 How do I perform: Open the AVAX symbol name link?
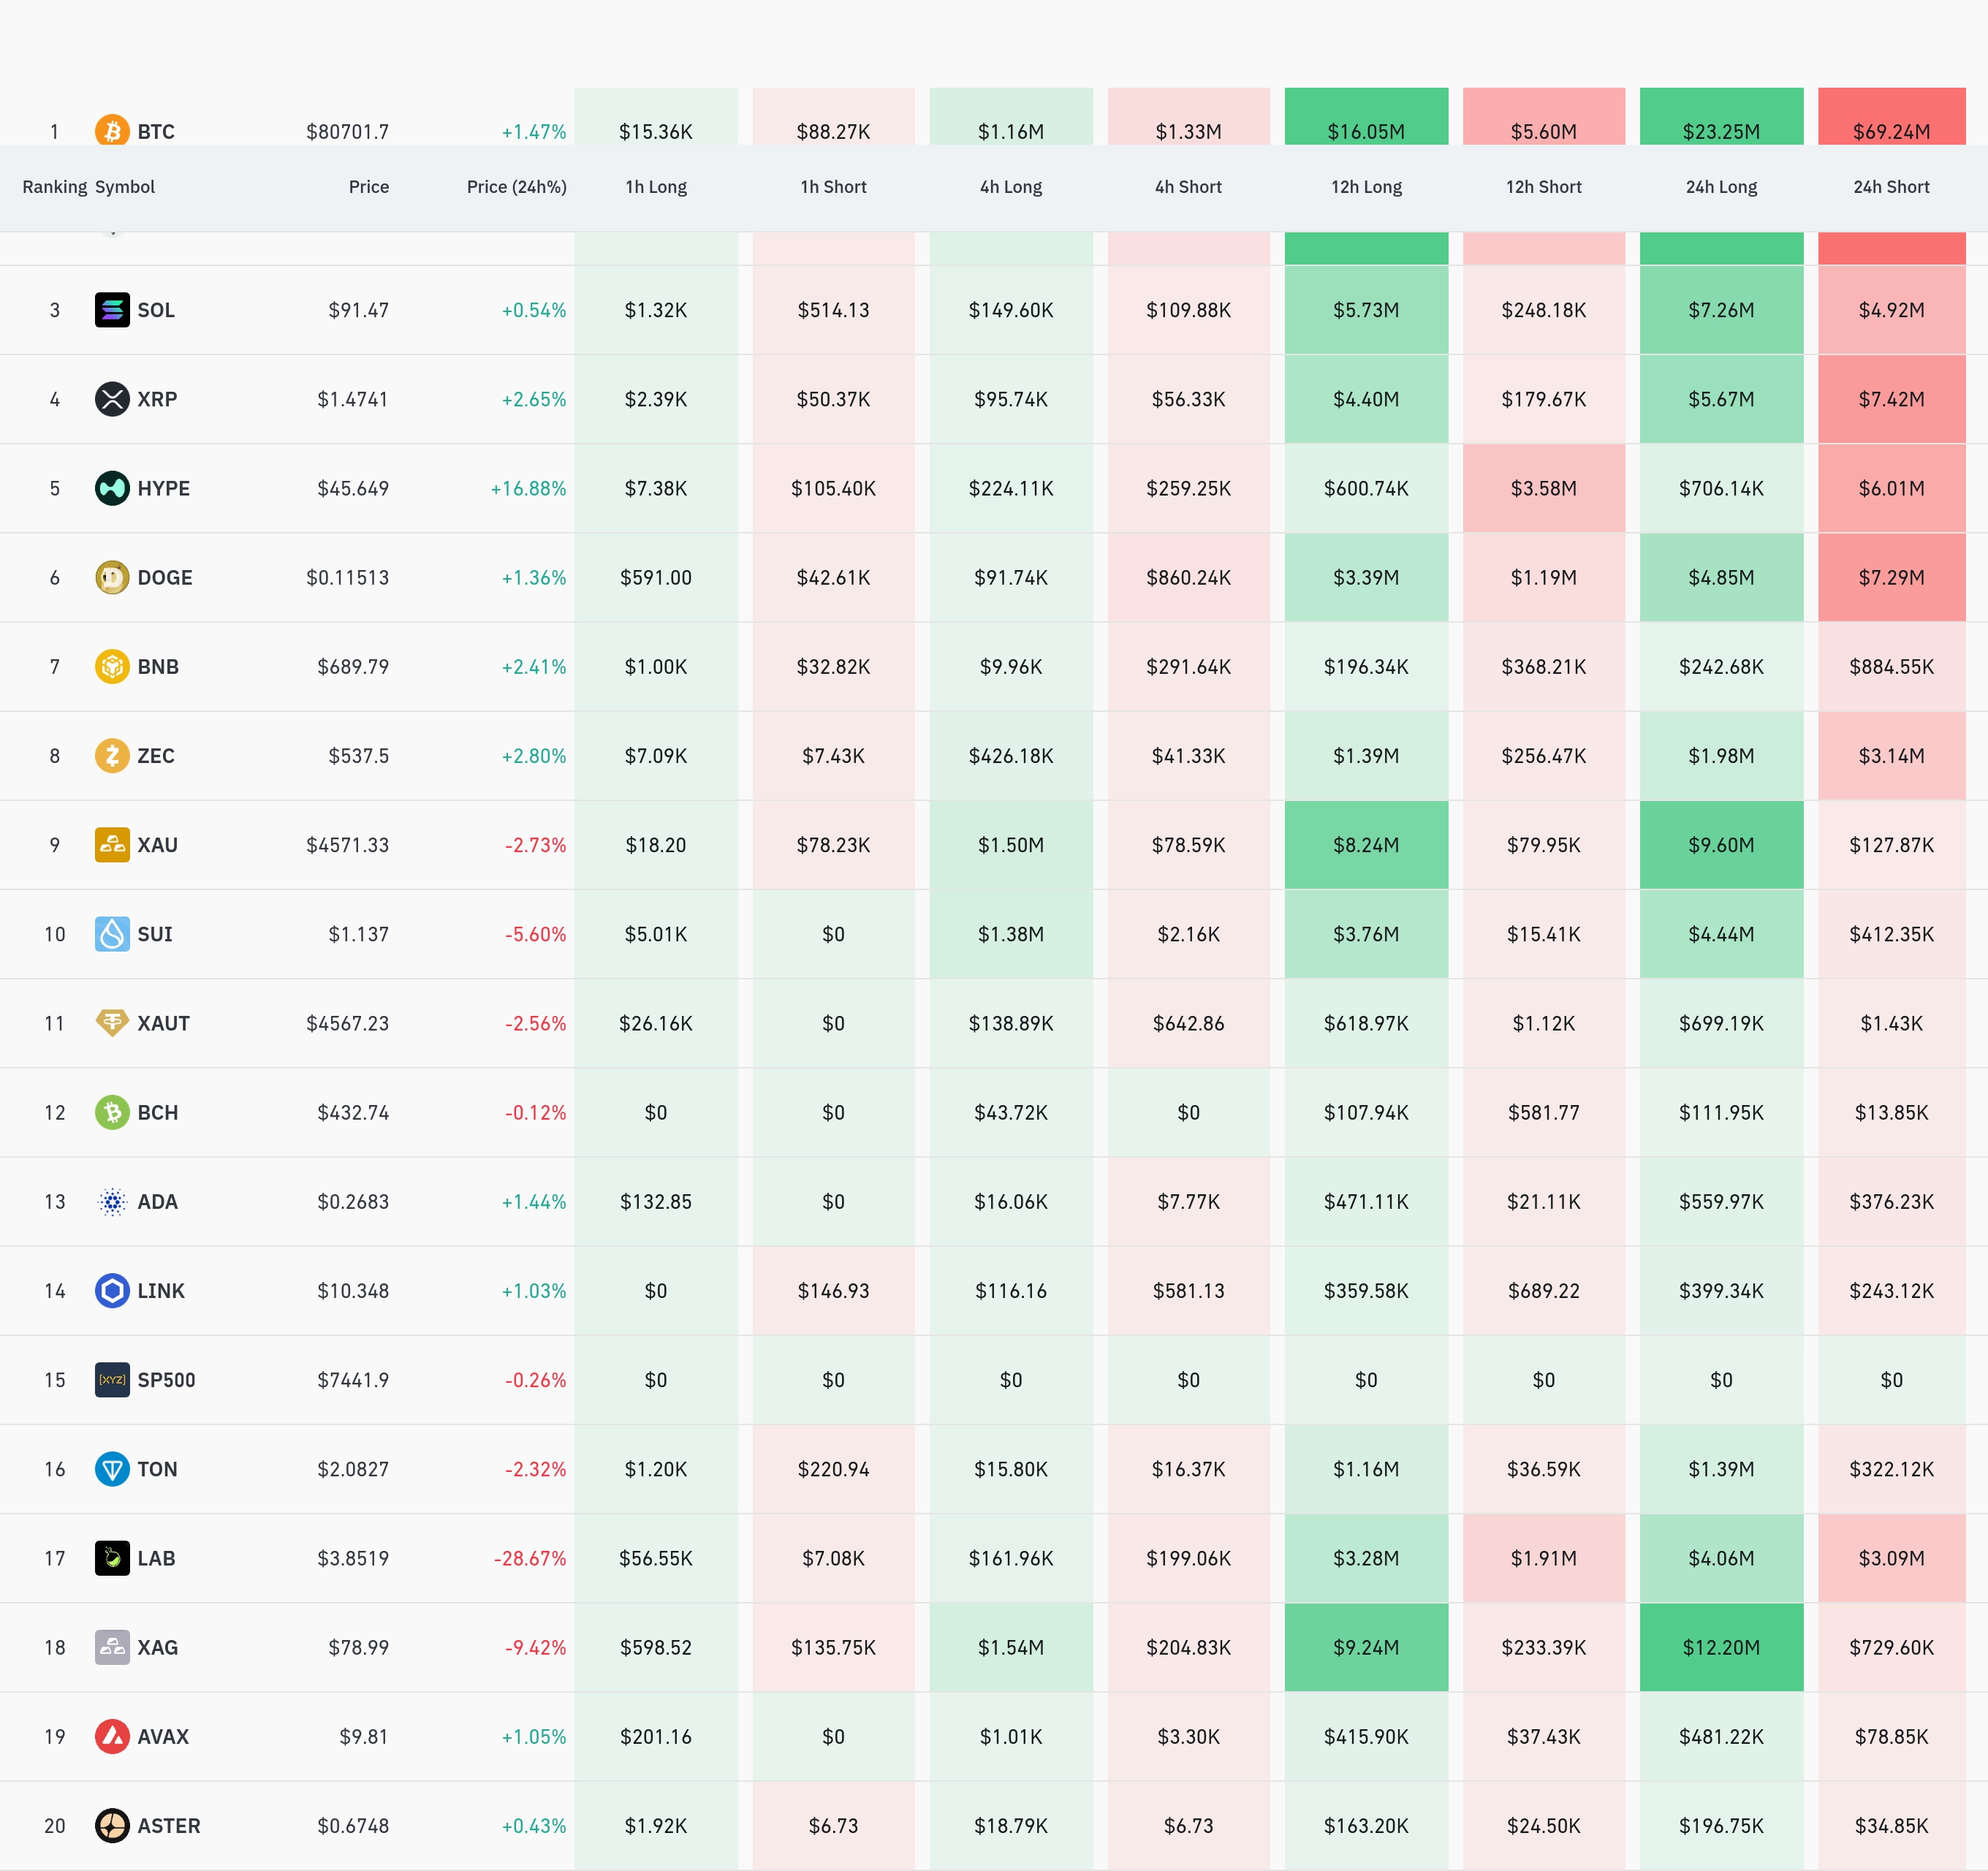[x=163, y=1736]
